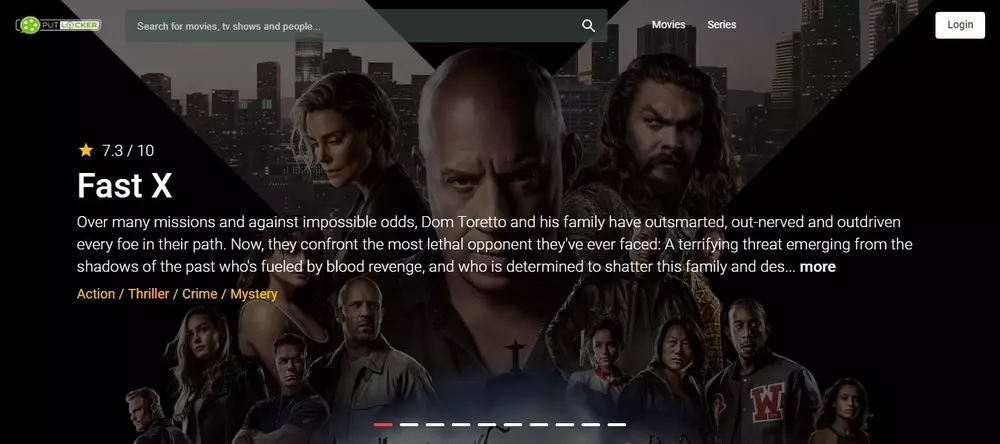
Task: Click the Login button
Action: [x=960, y=25]
